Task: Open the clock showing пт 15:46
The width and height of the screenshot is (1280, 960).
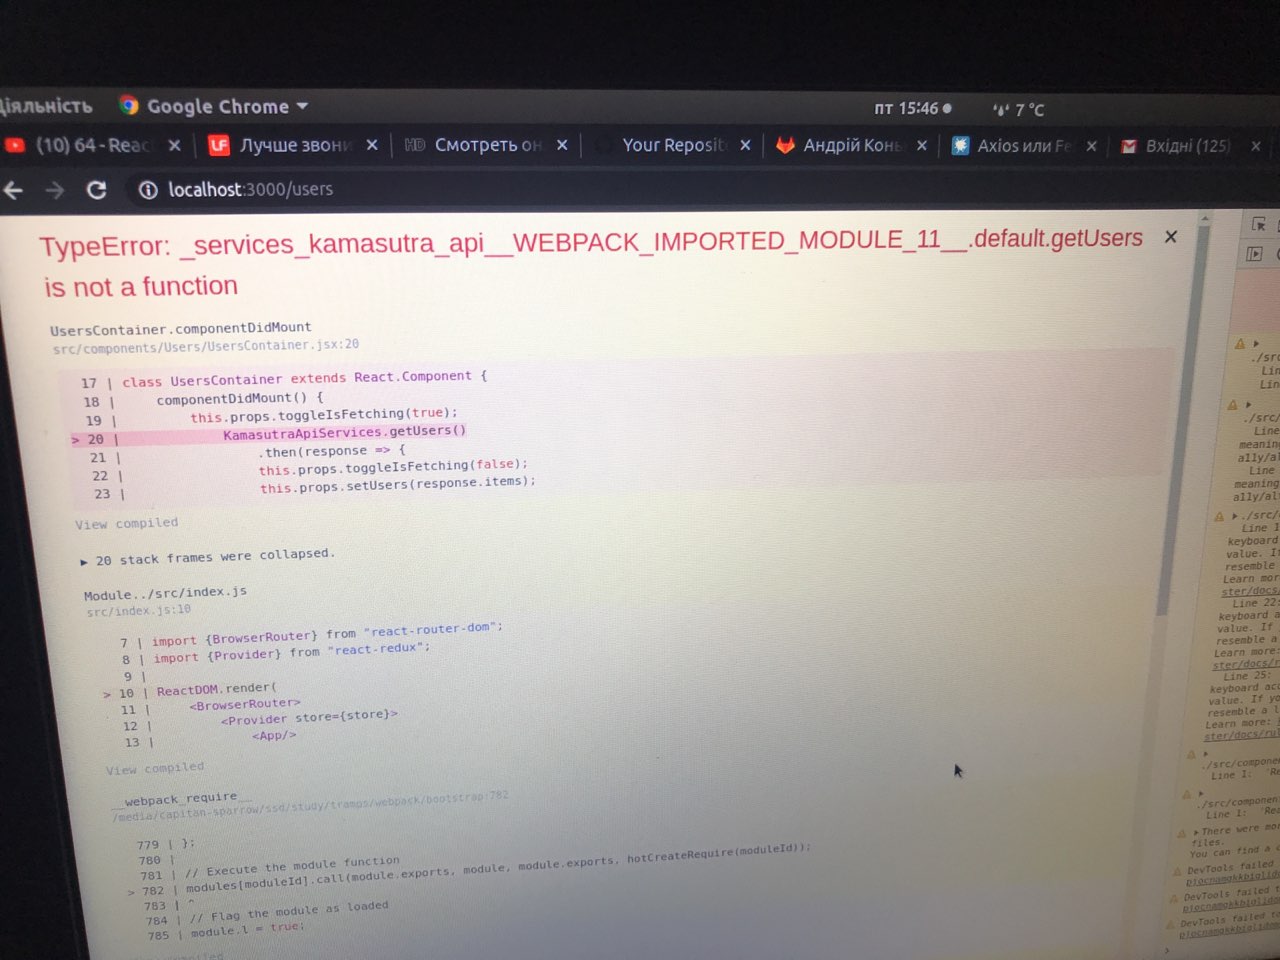Action: [x=907, y=108]
